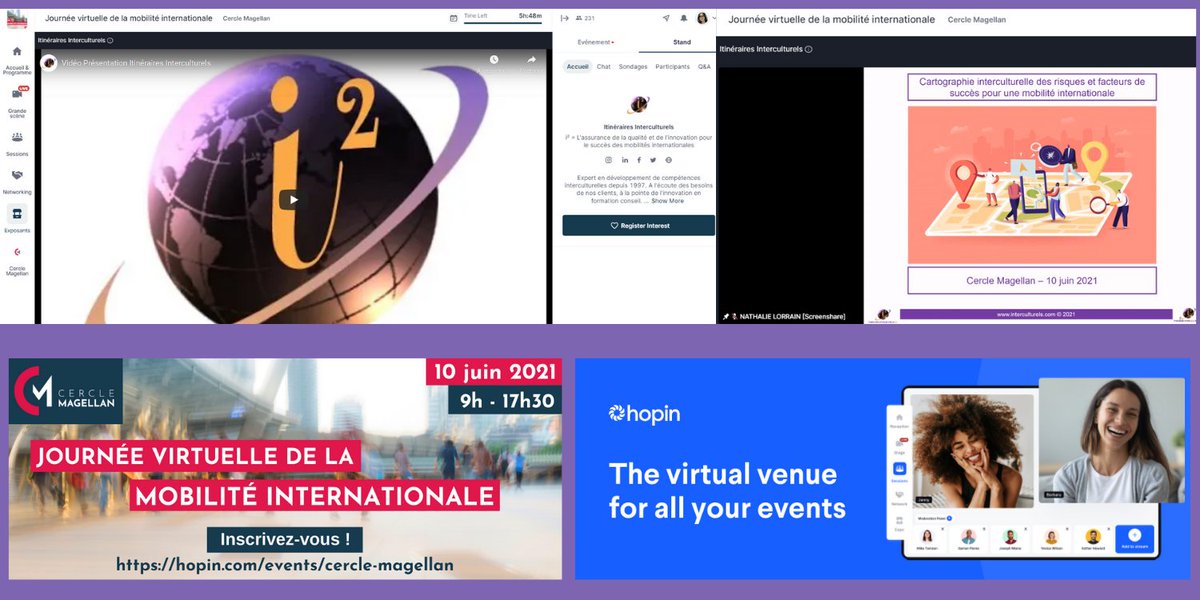Click Cercle Magellan in left window header

tap(246, 18)
